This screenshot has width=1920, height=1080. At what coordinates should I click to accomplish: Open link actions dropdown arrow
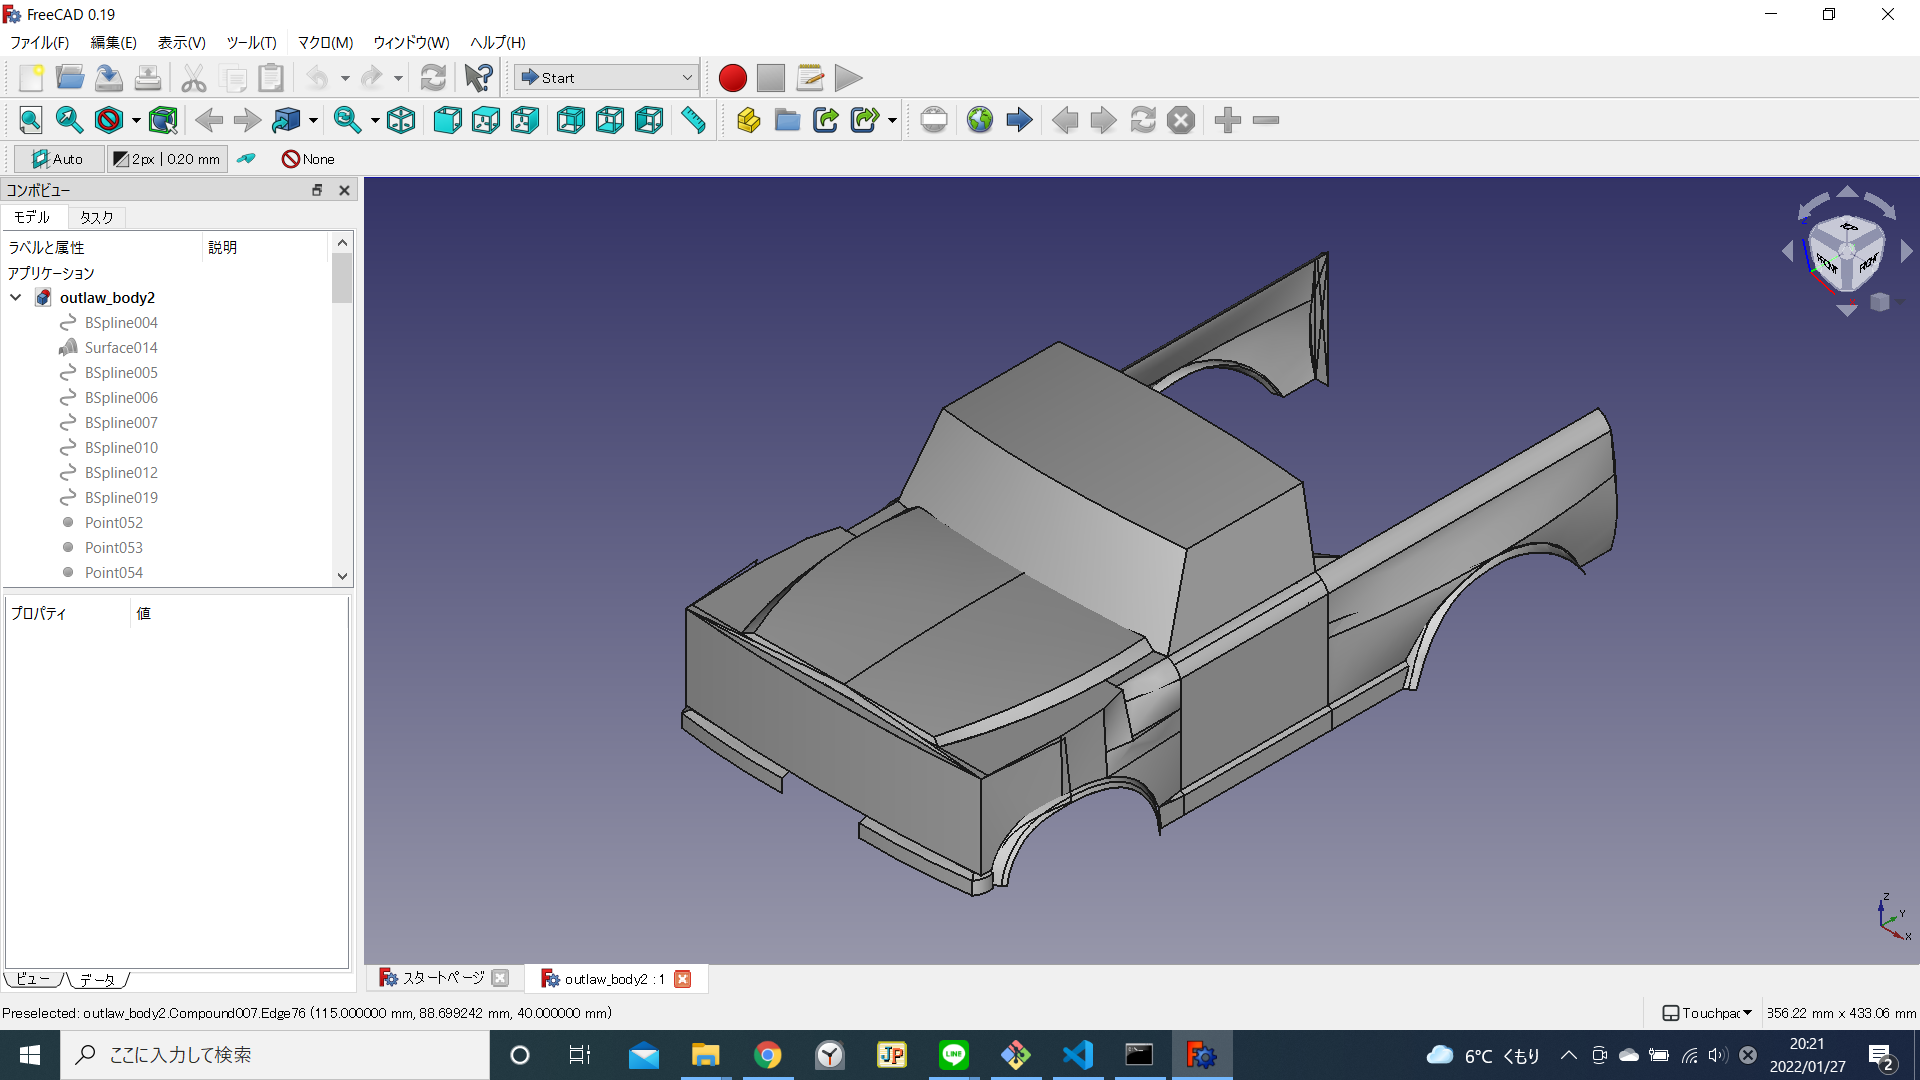pos(892,120)
